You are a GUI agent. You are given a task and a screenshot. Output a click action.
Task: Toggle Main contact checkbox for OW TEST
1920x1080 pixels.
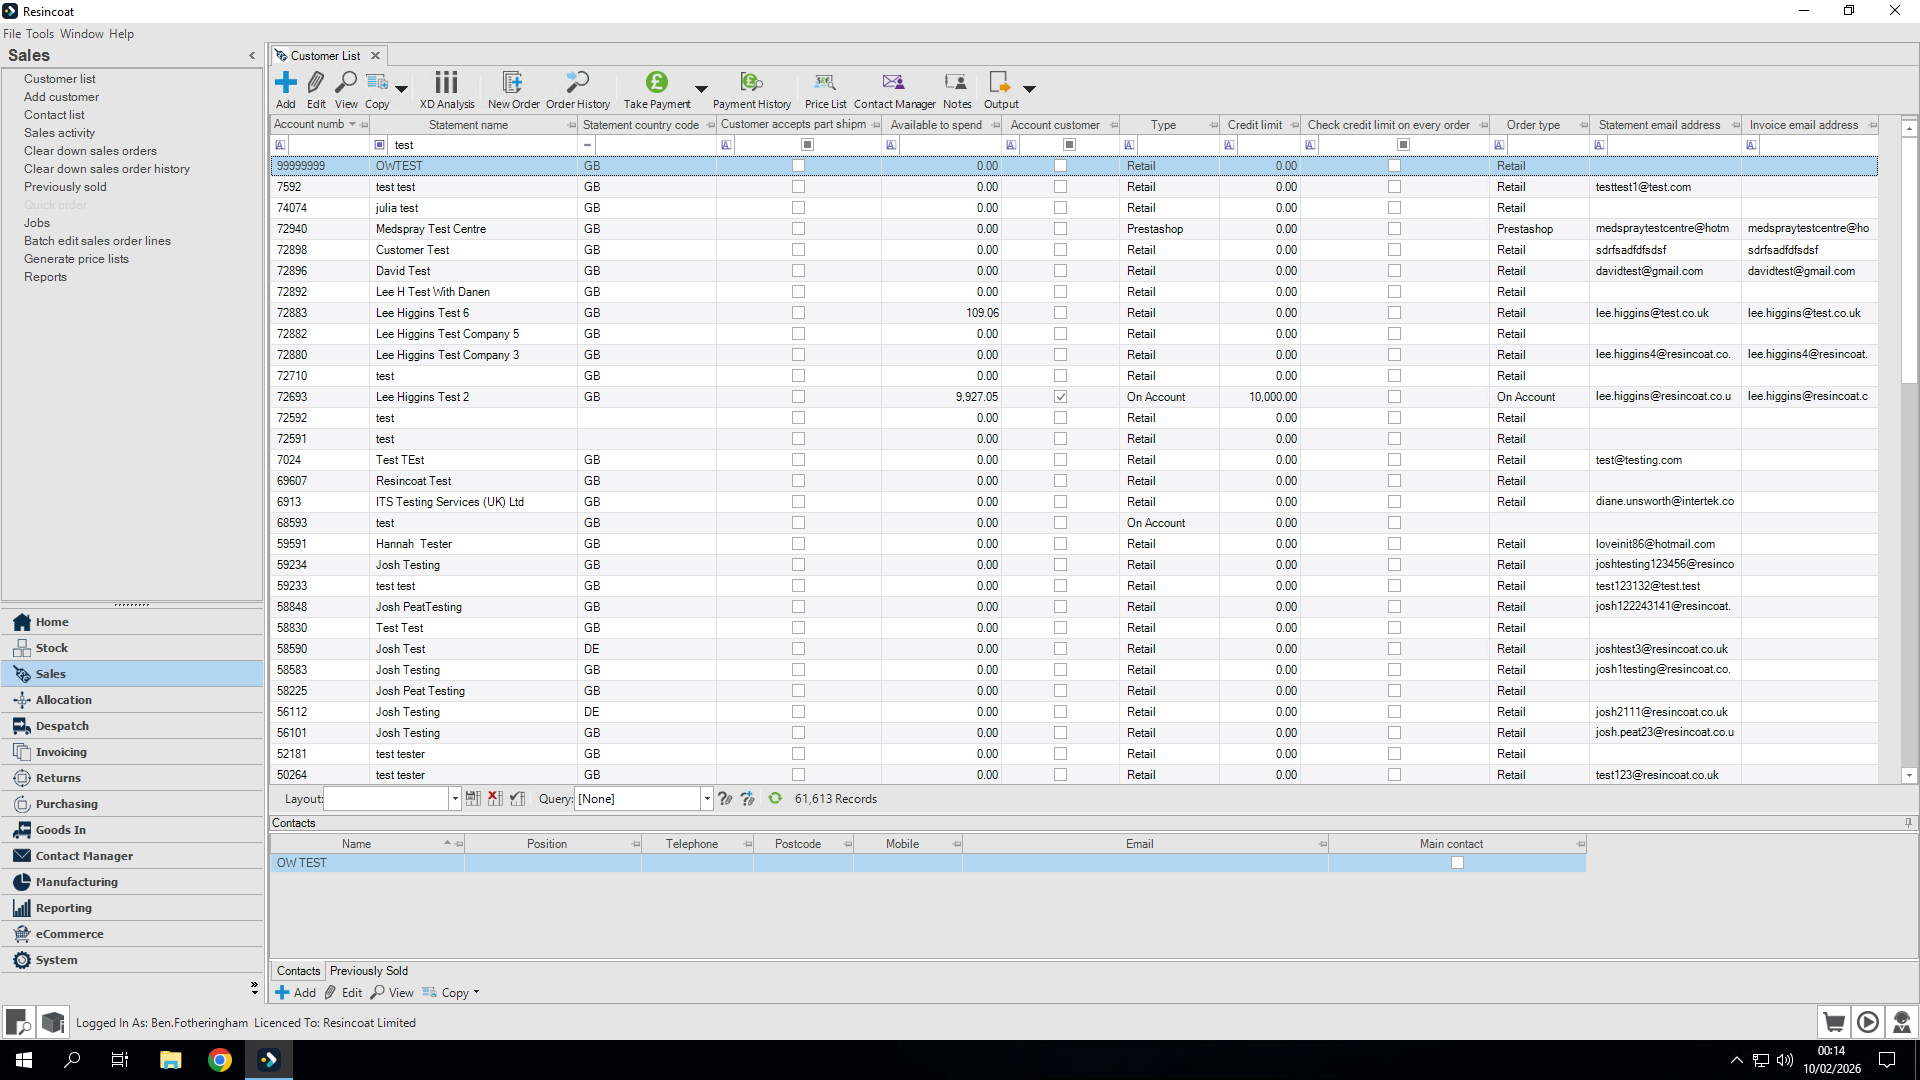click(1457, 863)
